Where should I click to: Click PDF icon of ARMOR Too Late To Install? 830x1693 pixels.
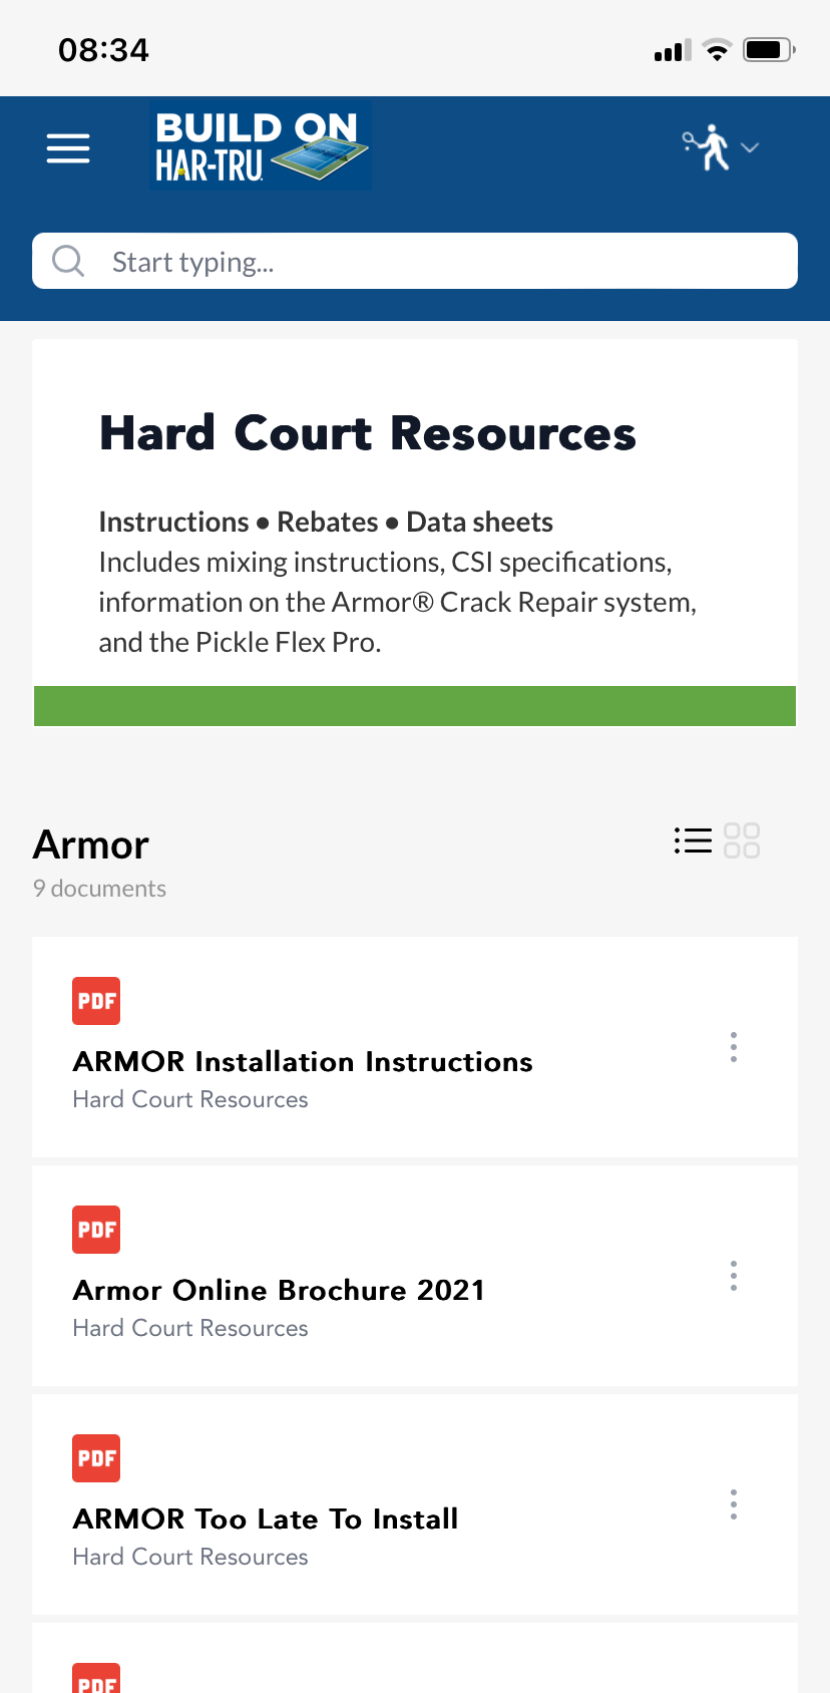pos(96,1459)
